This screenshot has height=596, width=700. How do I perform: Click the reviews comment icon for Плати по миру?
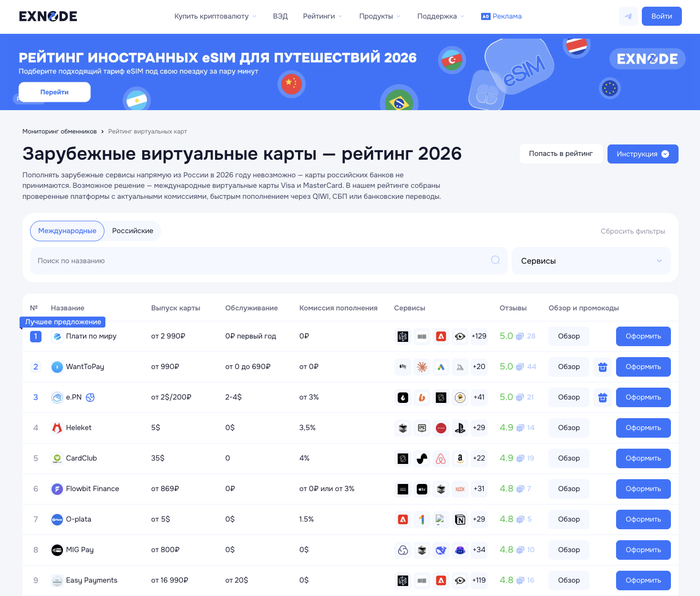tap(520, 337)
